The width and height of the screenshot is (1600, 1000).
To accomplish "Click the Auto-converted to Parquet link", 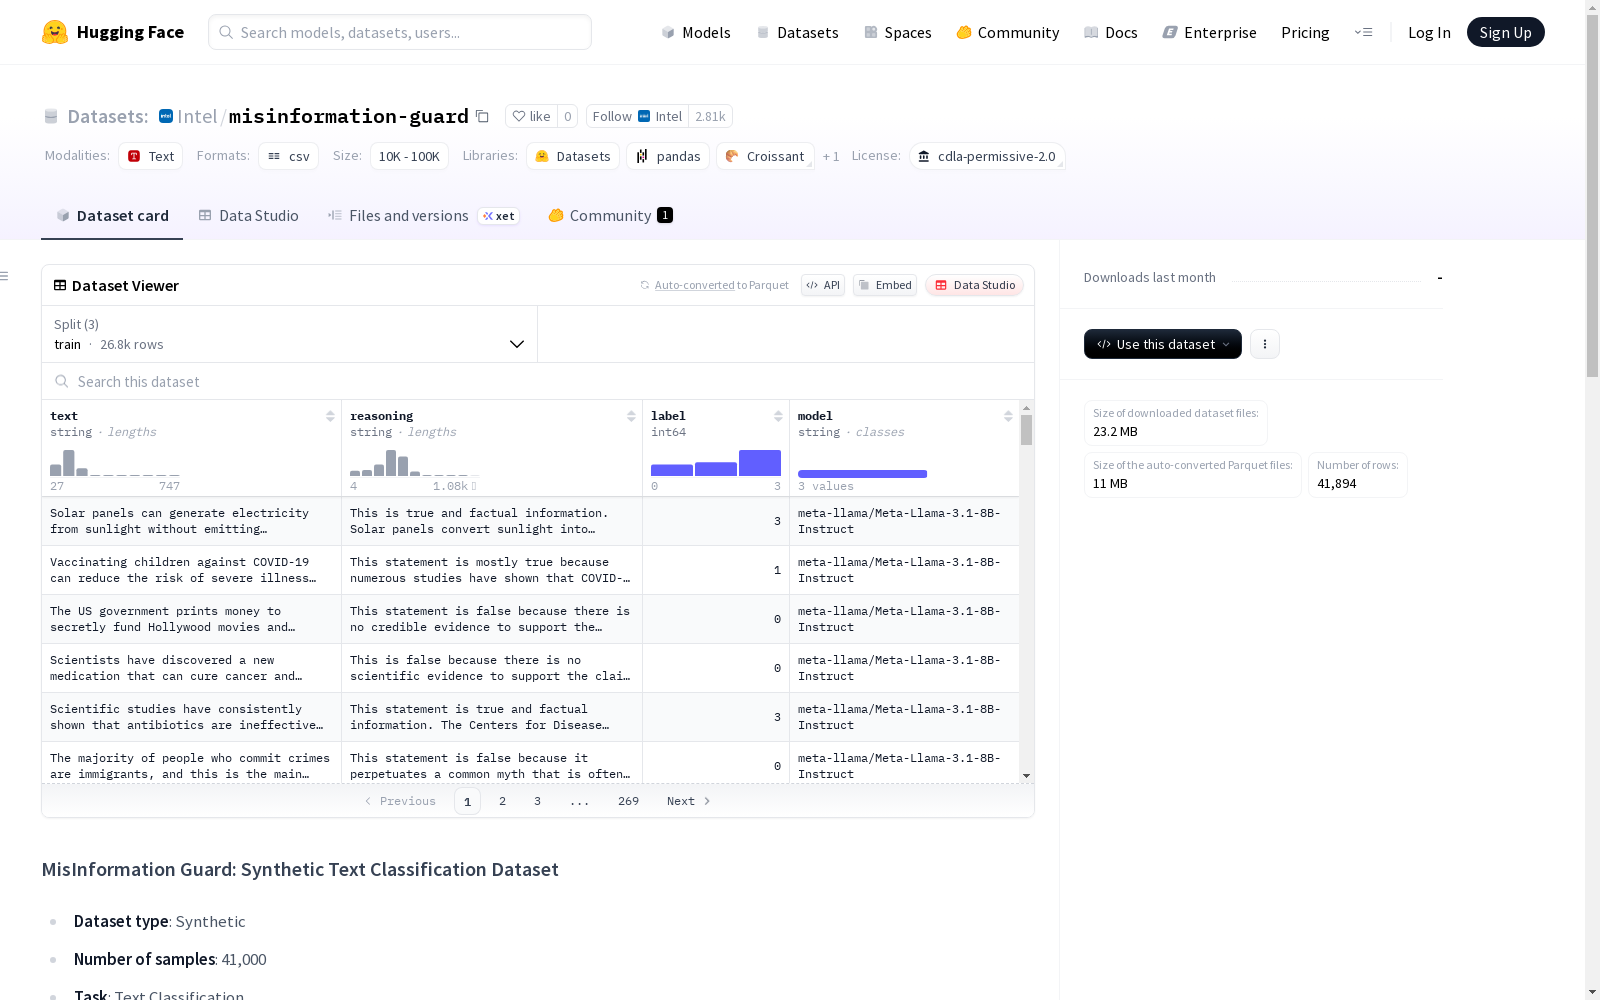I will tap(715, 285).
